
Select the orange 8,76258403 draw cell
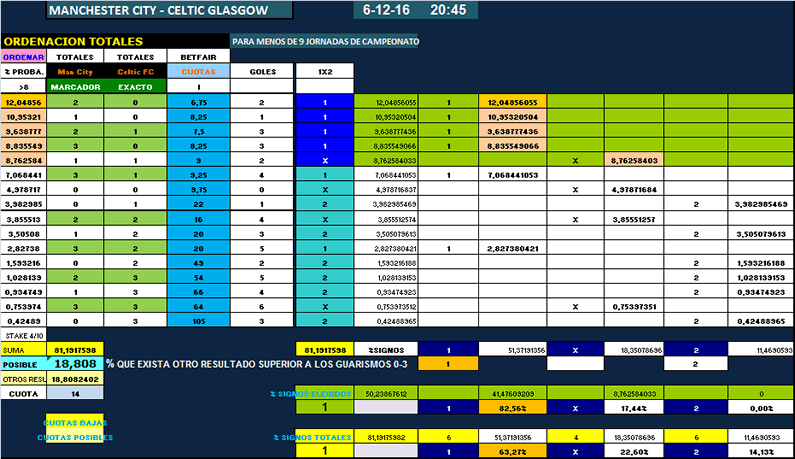coord(634,160)
